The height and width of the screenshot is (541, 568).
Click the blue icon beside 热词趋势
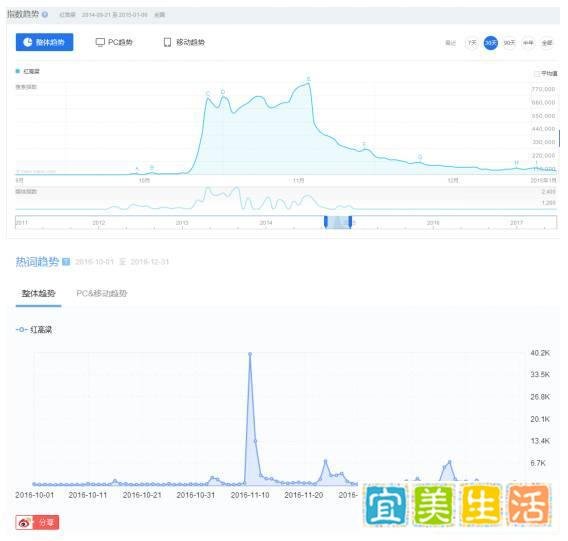coord(66,261)
